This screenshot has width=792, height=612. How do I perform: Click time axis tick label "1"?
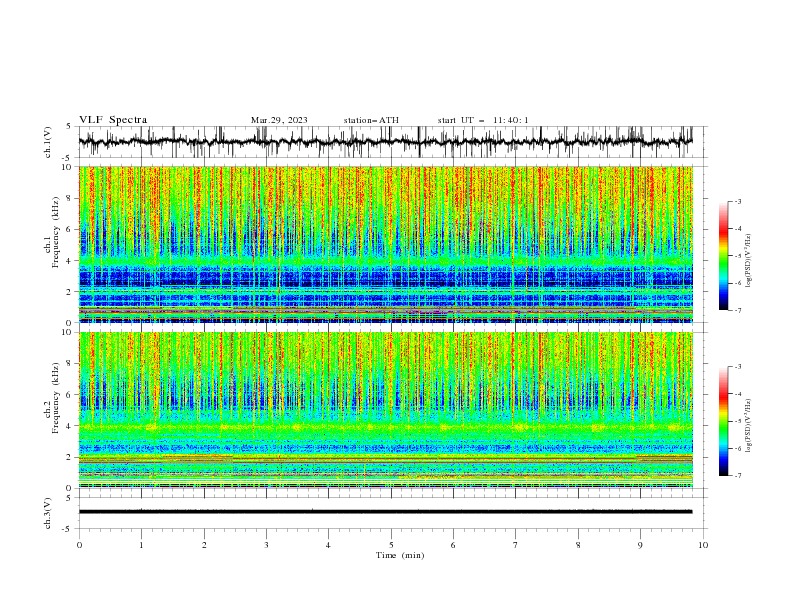click(x=141, y=545)
